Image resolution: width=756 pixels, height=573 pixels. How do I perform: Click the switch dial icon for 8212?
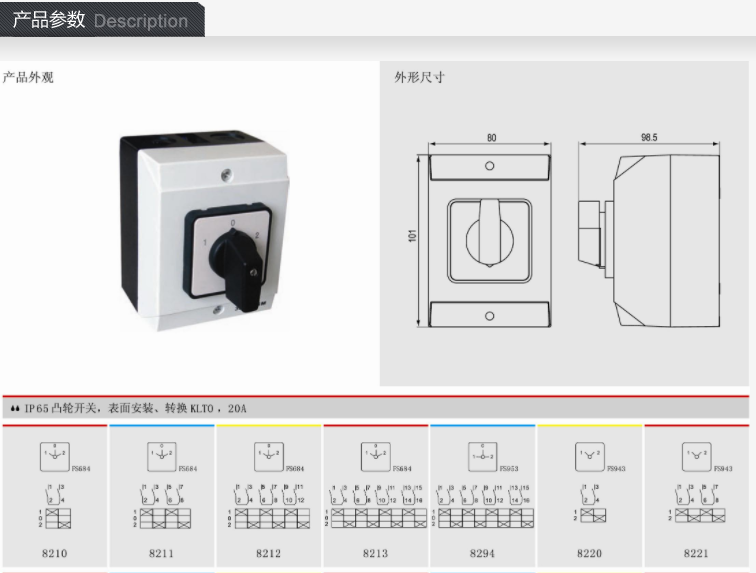268,455
